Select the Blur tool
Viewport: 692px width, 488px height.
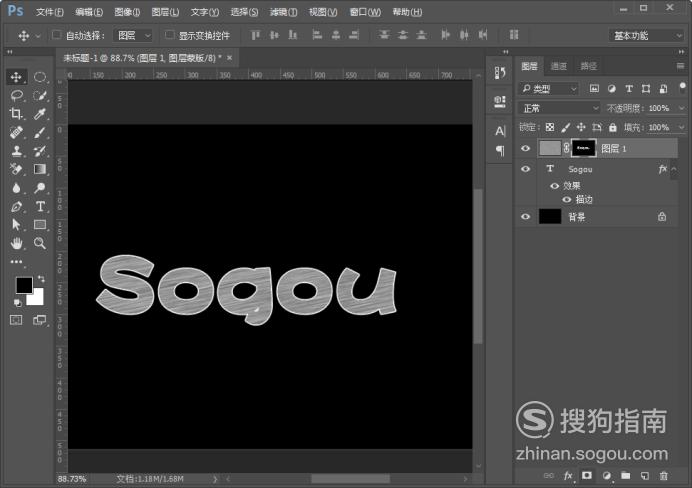pos(16,188)
